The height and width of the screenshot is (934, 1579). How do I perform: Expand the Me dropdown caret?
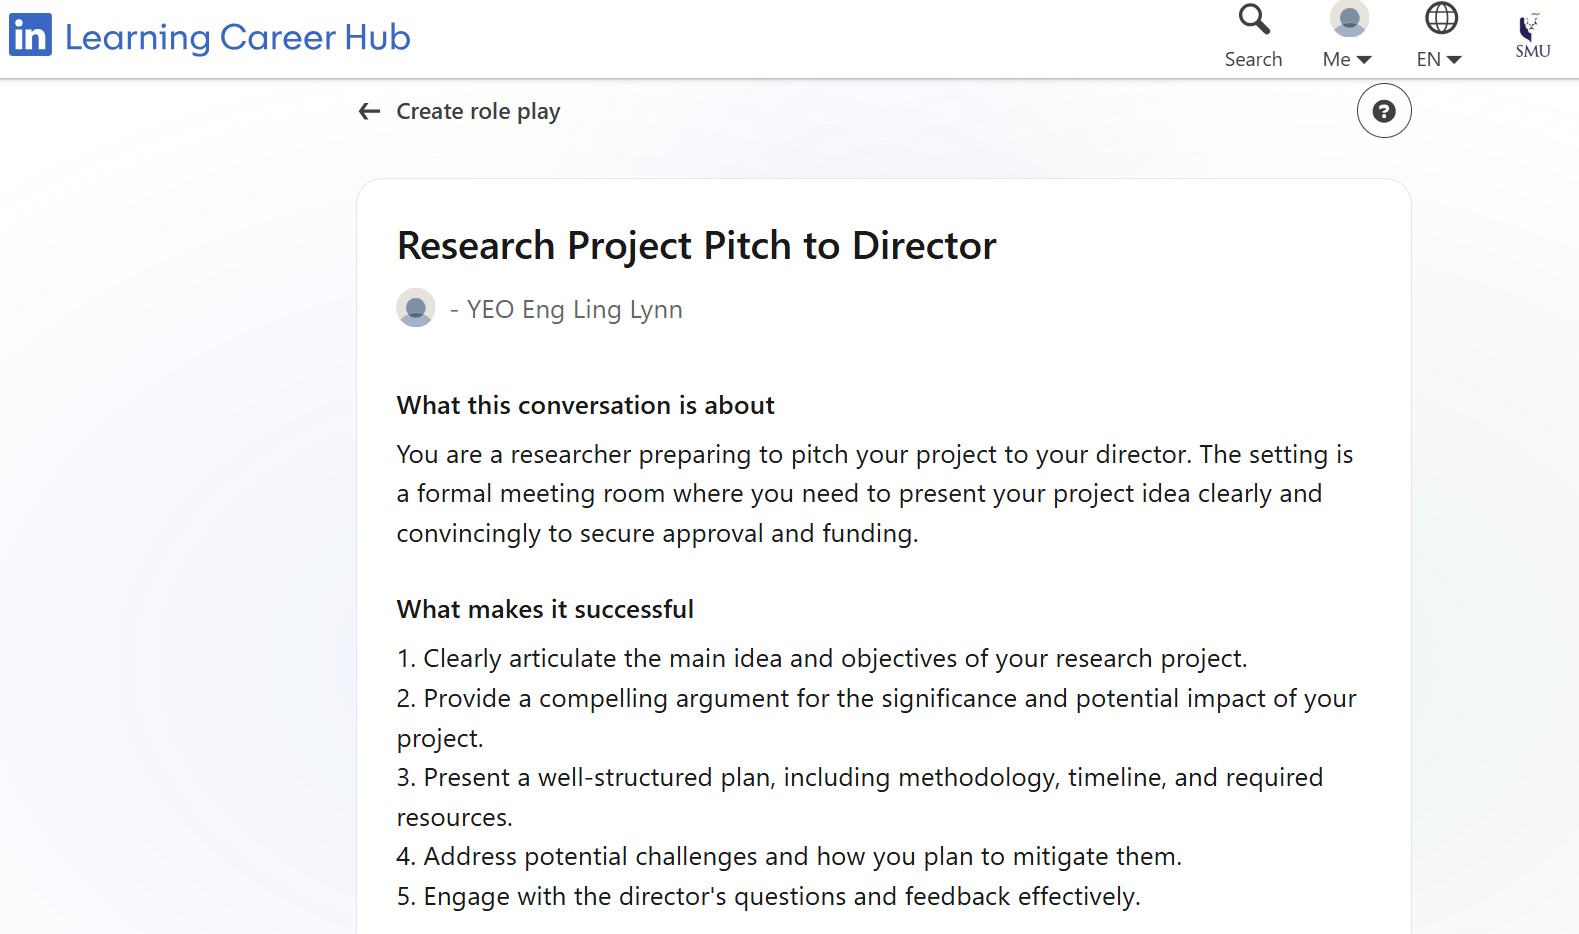[x=1364, y=60]
